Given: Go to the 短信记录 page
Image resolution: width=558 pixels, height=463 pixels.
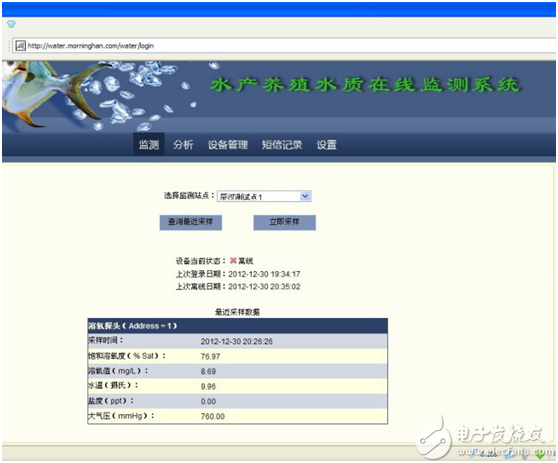Looking at the screenshot, I should pos(282,144).
